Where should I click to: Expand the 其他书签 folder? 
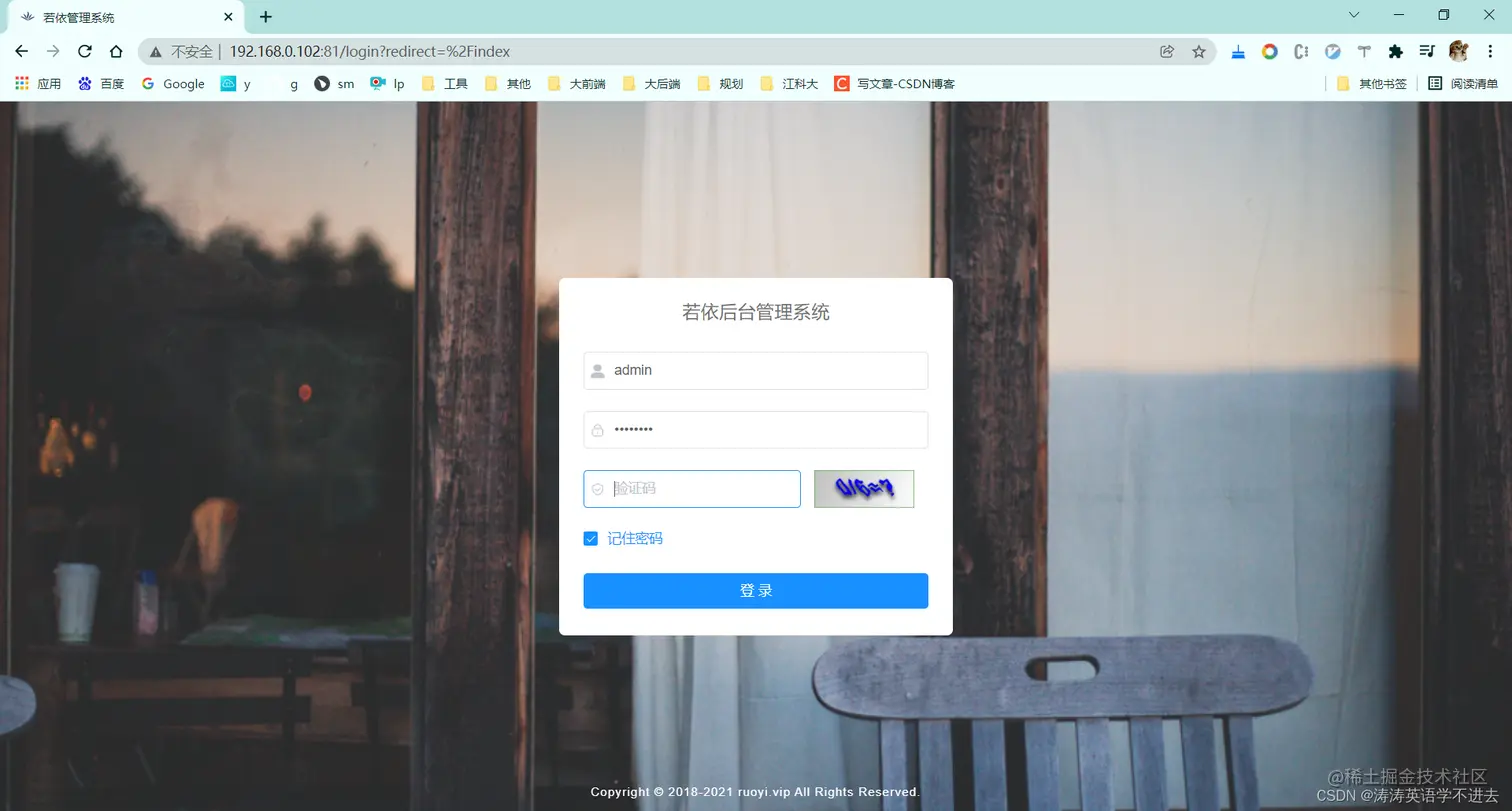(x=1372, y=84)
